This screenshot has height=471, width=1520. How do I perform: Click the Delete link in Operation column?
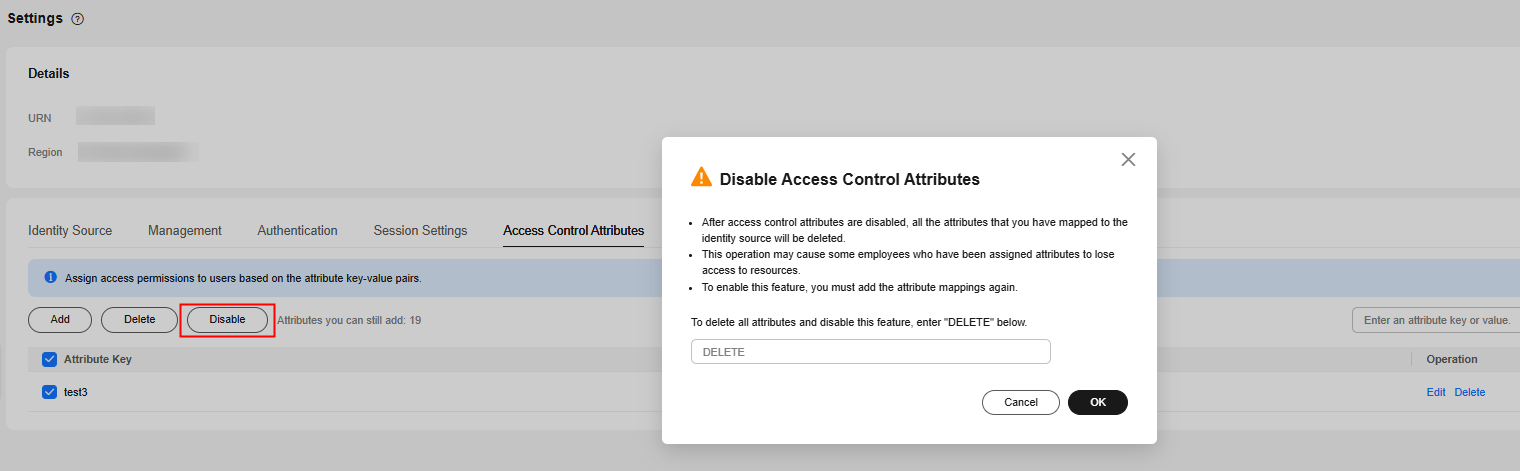tap(1470, 392)
